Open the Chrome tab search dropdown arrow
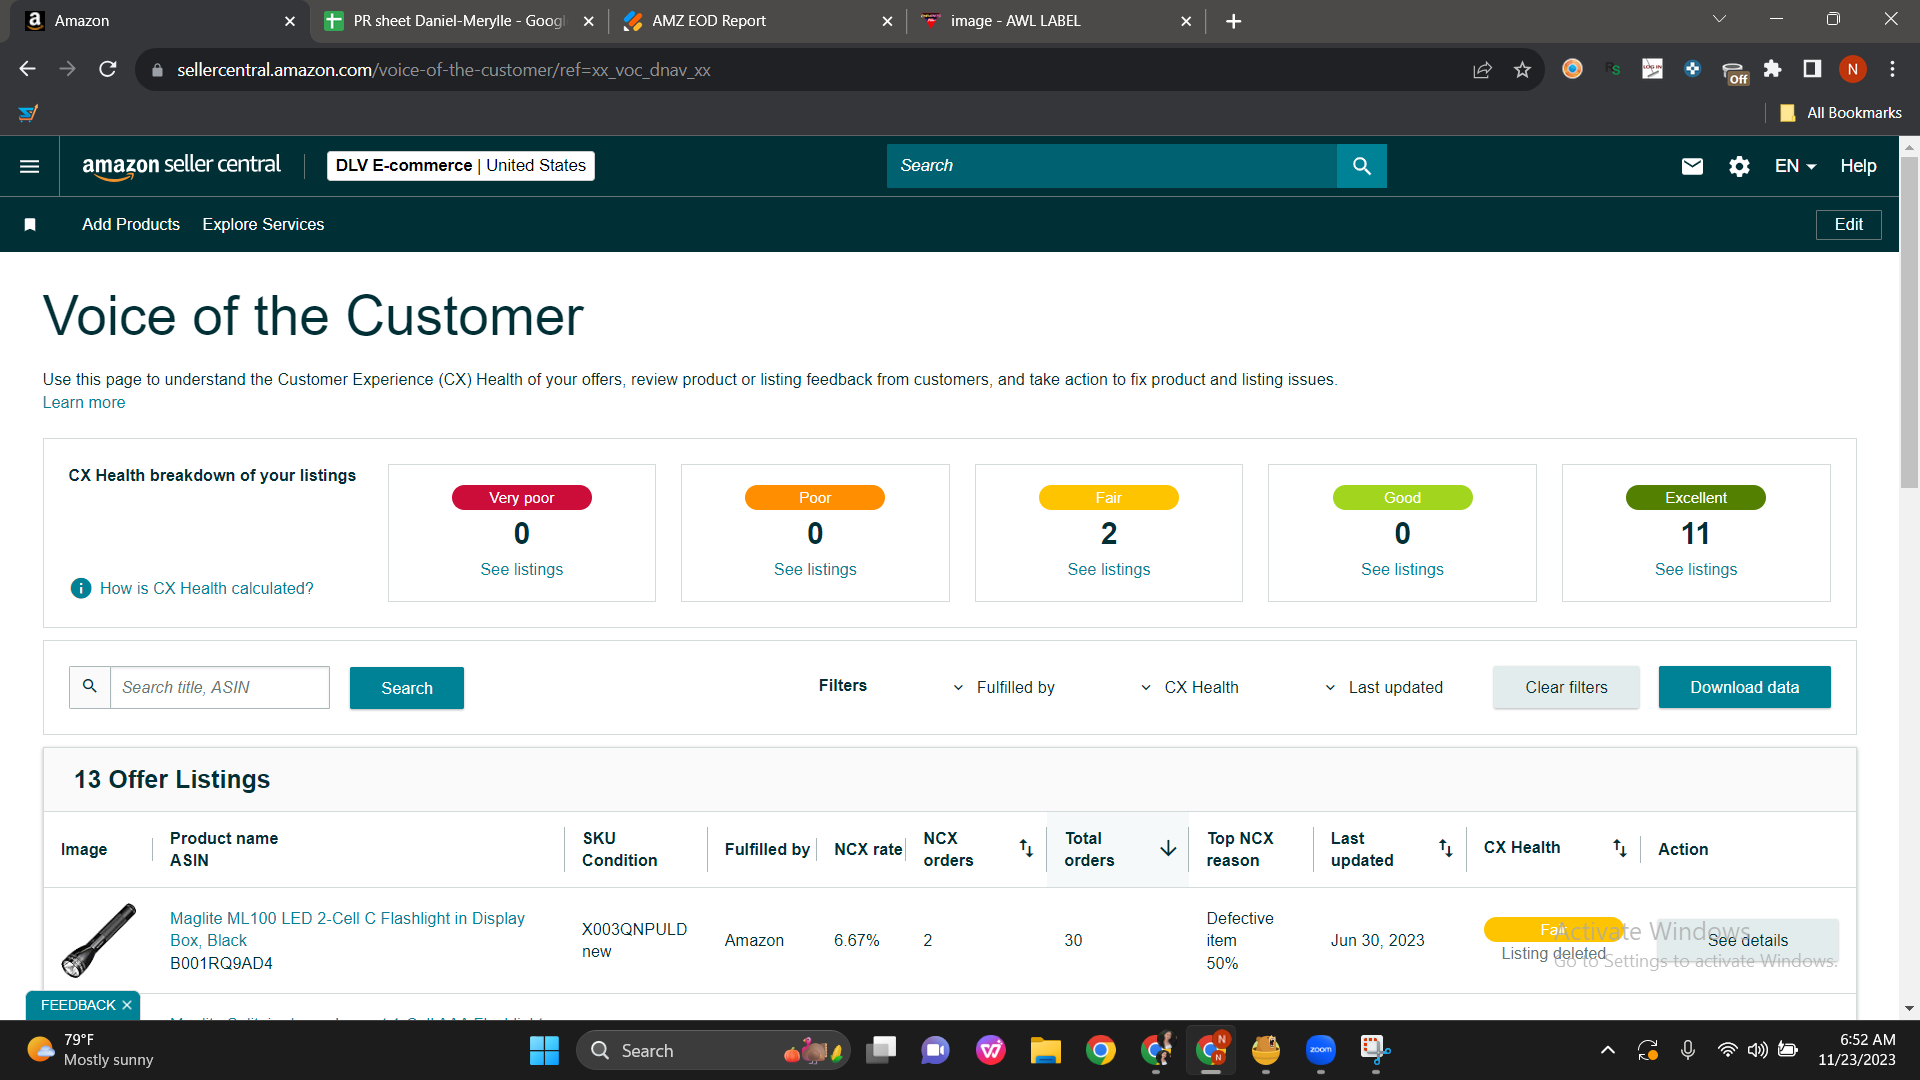 [1719, 19]
